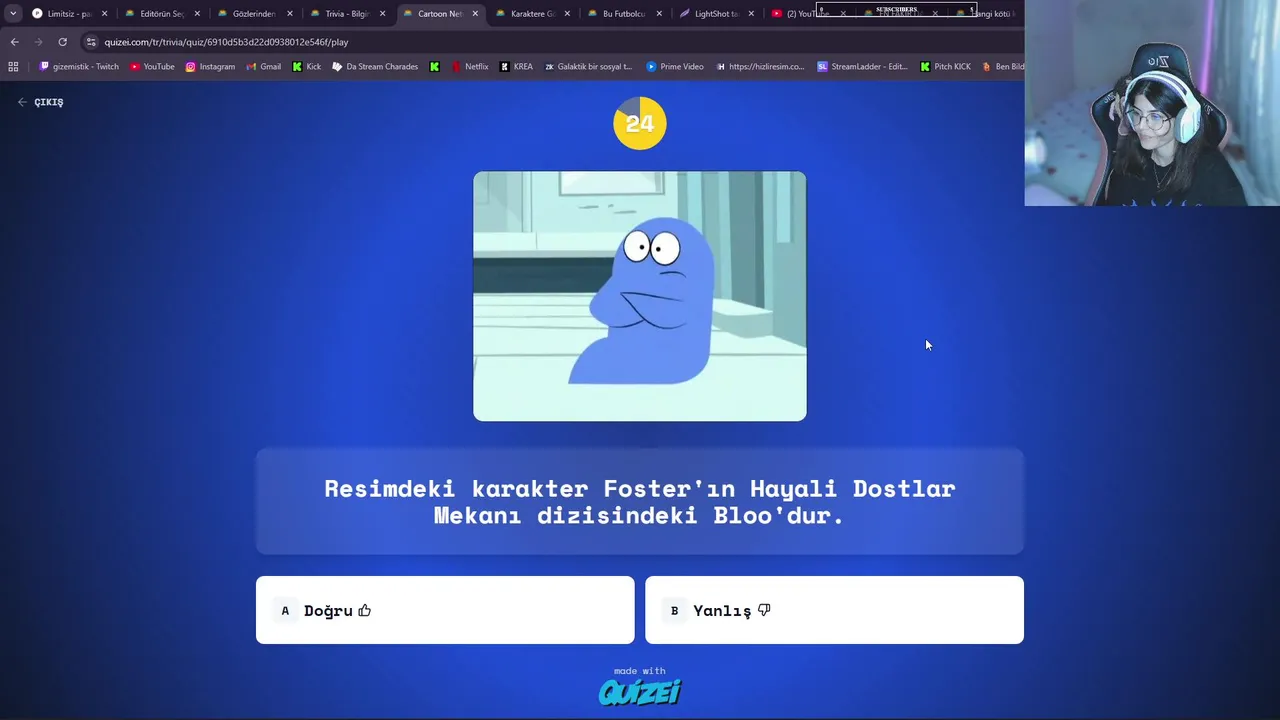The height and width of the screenshot is (720, 1280).
Task: Open the hizliresim.com bookmark
Action: pyautogui.click(x=760, y=67)
